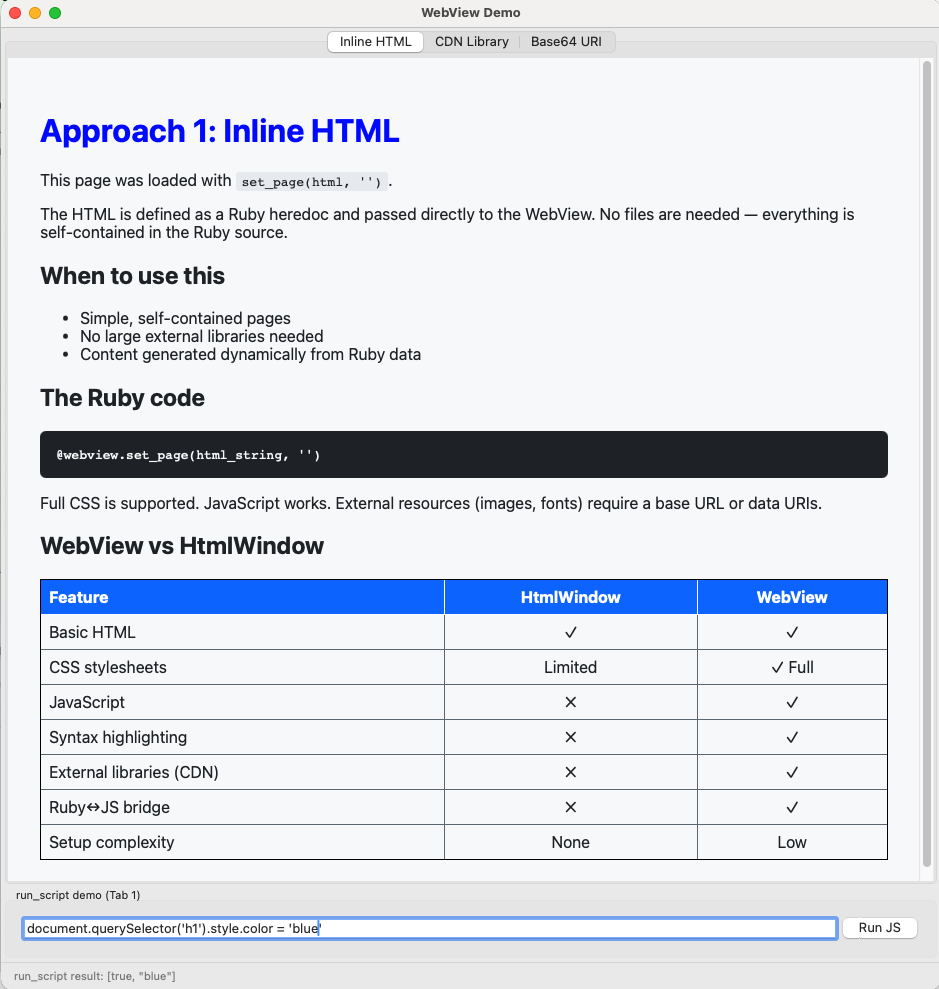The image size is (939, 989).
Task: Switch to the CDN Library tab
Action: click(x=471, y=41)
